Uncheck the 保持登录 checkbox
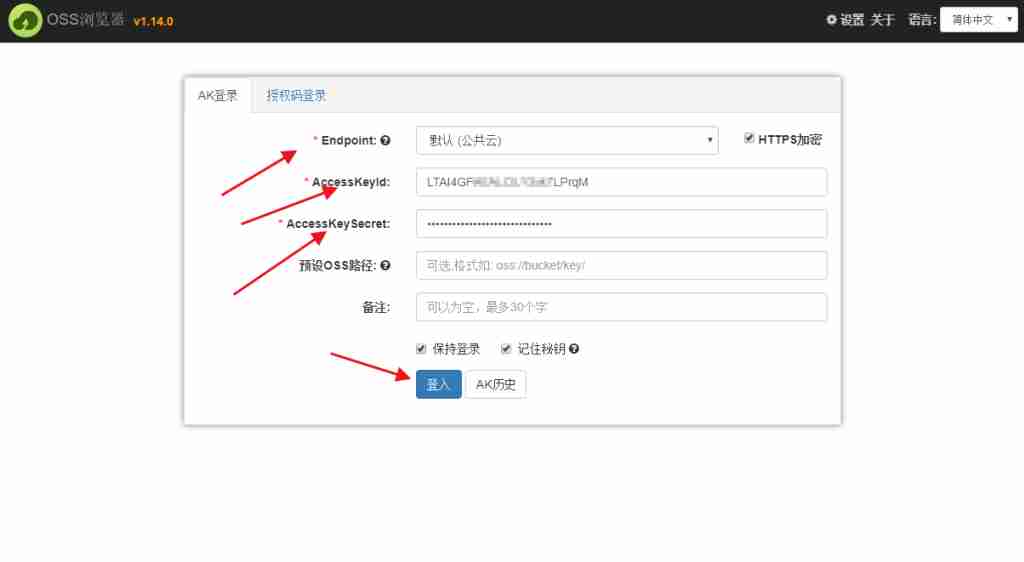This screenshot has height=562, width=1024. [422, 350]
